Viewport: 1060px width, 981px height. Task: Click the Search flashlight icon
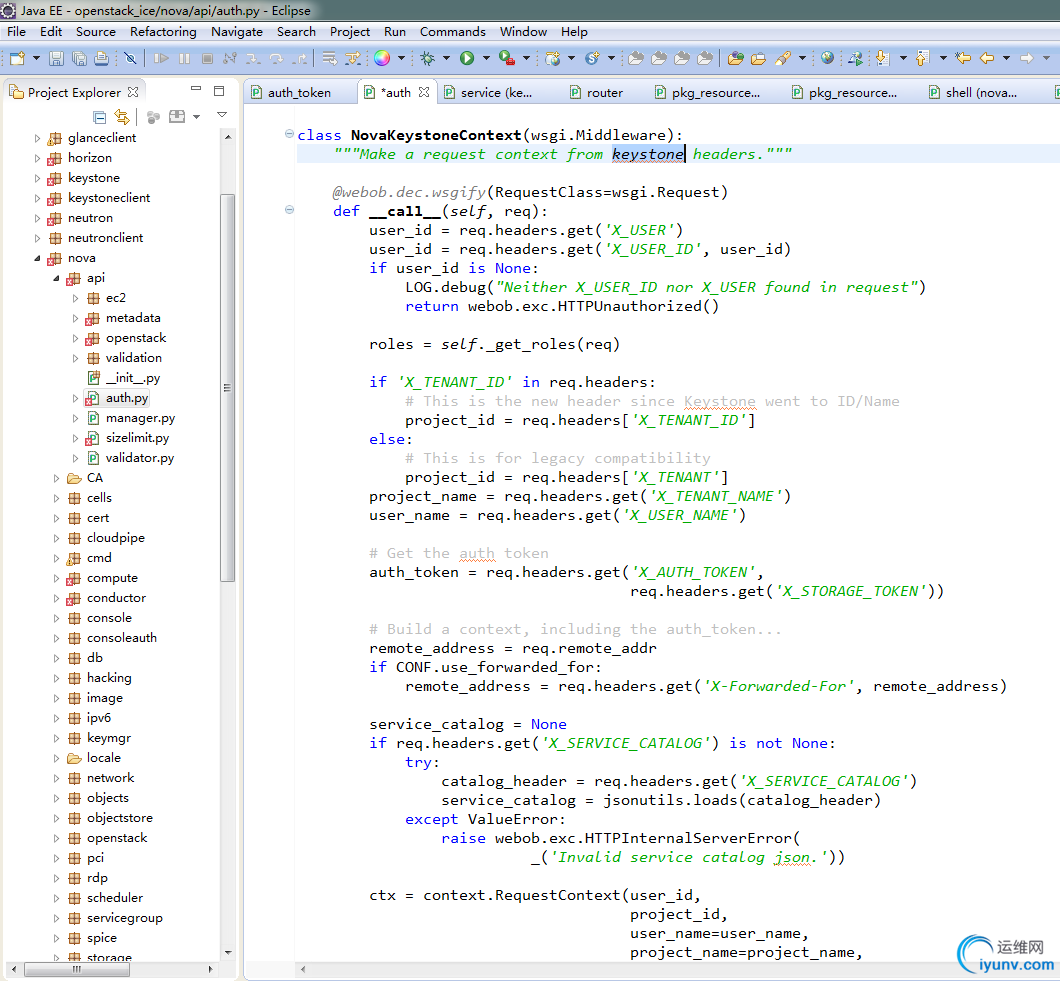(783, 58)
